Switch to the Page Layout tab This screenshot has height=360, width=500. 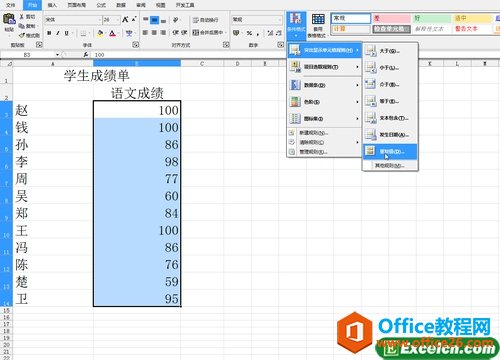(x=77, y=5)
